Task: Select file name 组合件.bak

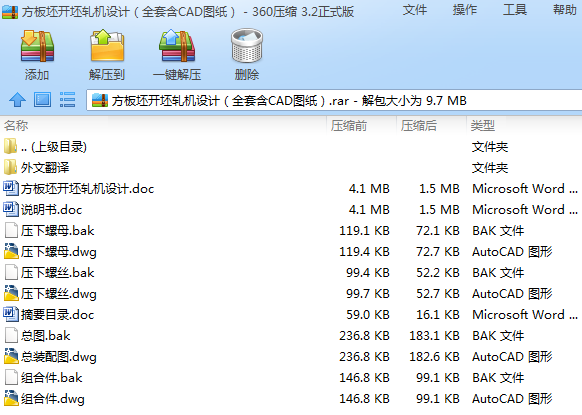Action: (51, 378)
